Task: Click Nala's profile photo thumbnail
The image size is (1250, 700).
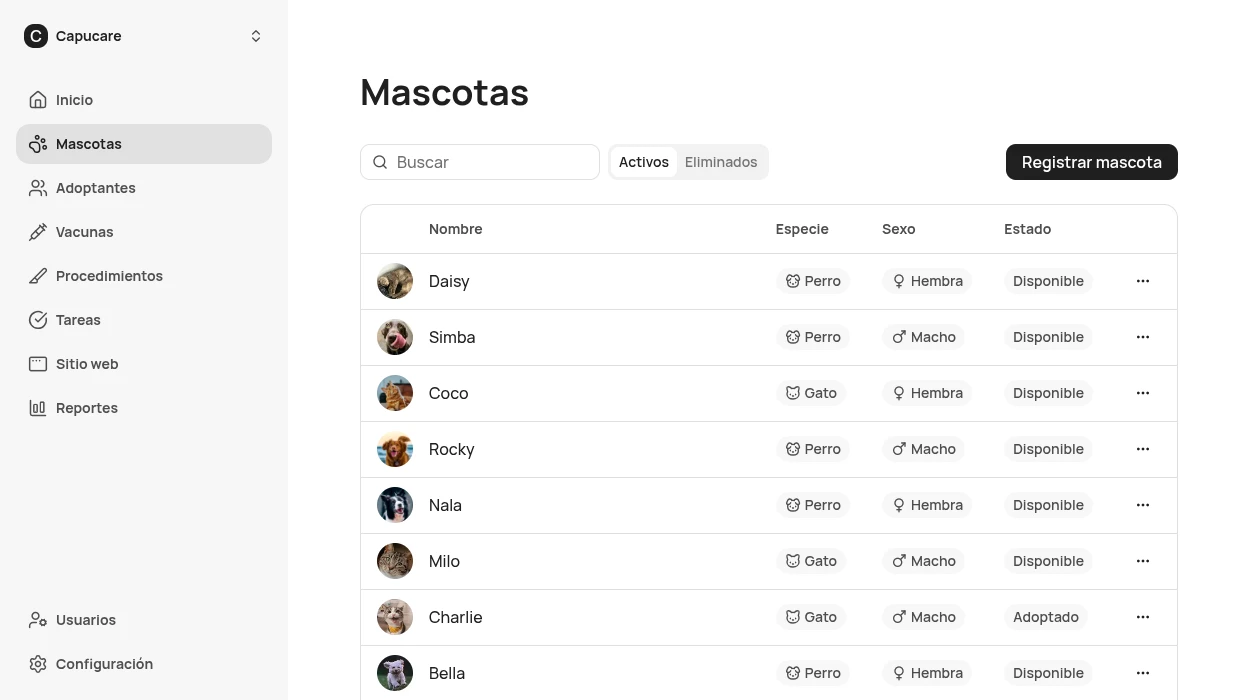Action: pyautogui.click(x=395, y=505)
